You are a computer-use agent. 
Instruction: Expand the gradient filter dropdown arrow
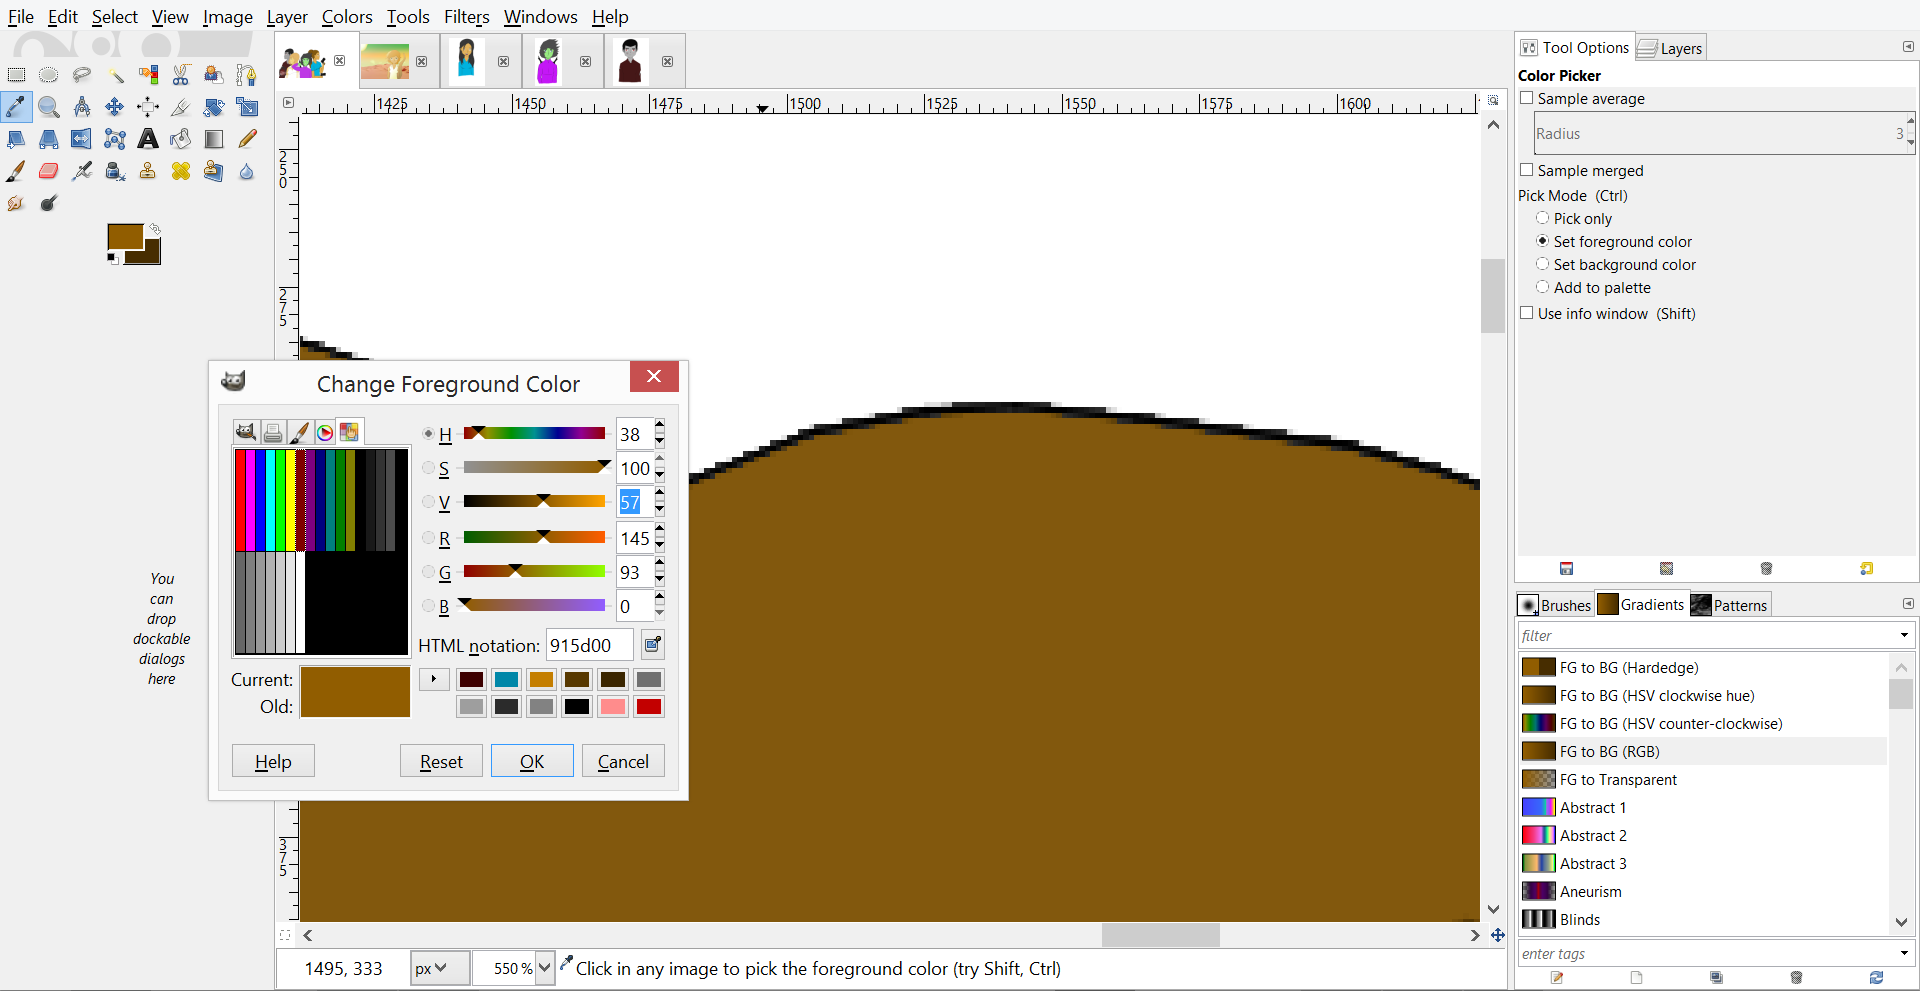[x=1903, y=636]
